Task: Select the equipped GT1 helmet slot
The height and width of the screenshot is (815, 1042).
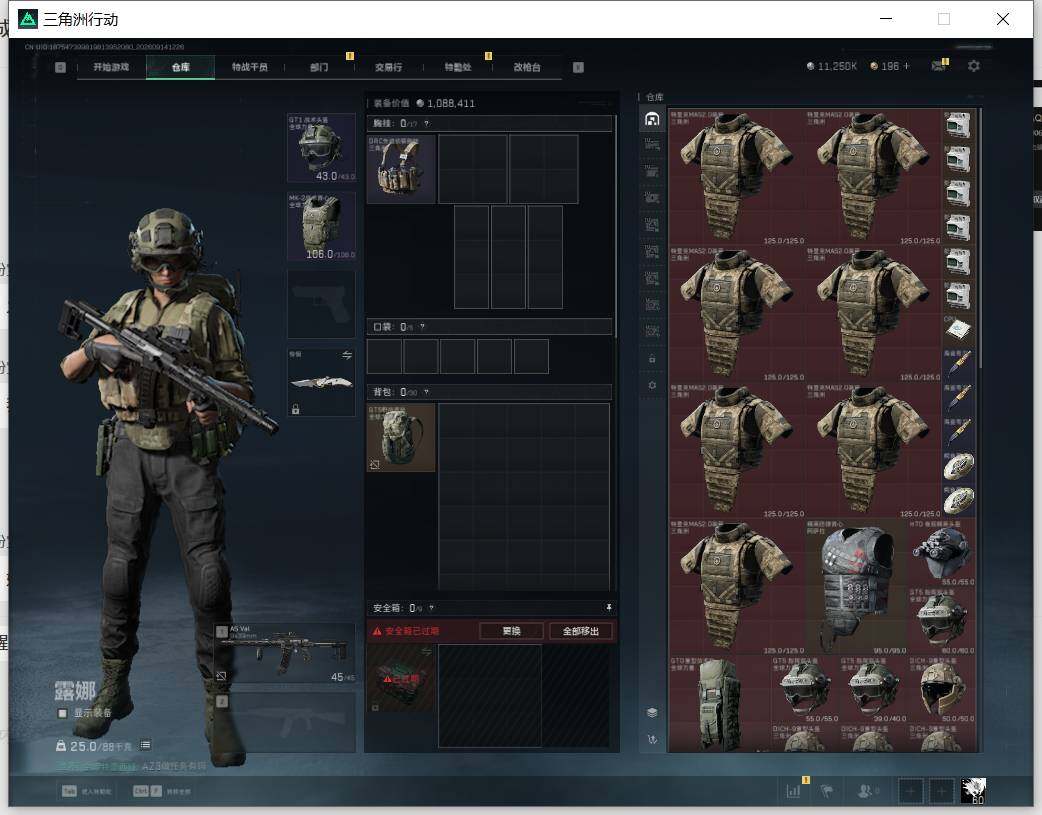Action: click(x=321, y=148)
